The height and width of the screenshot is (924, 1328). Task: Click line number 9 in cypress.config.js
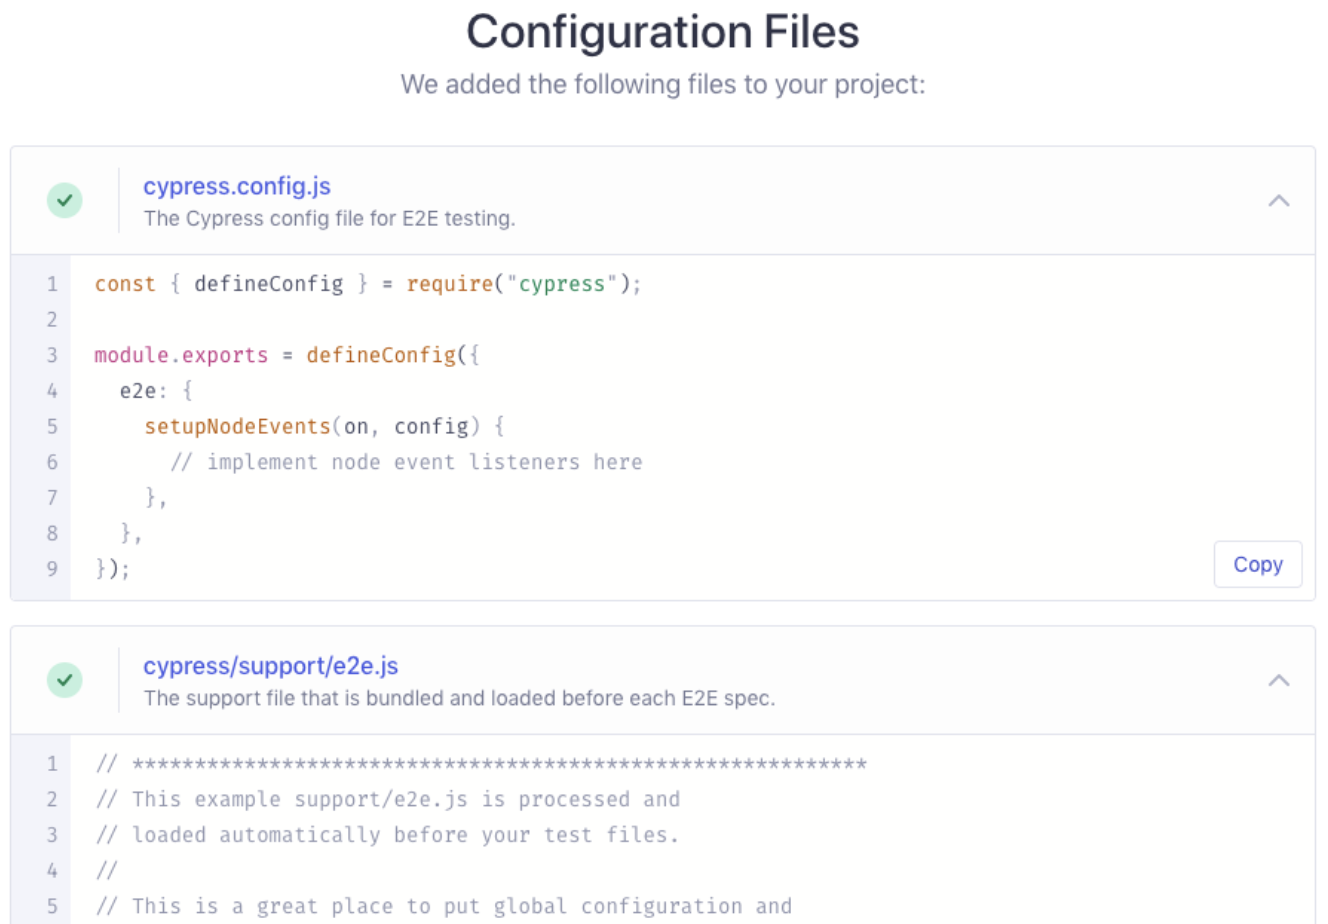52,568
